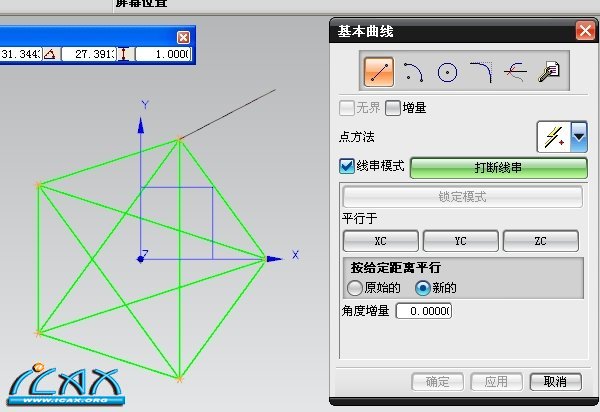Click the YC parallel button
600x412 pixels.
pos(460,241)
